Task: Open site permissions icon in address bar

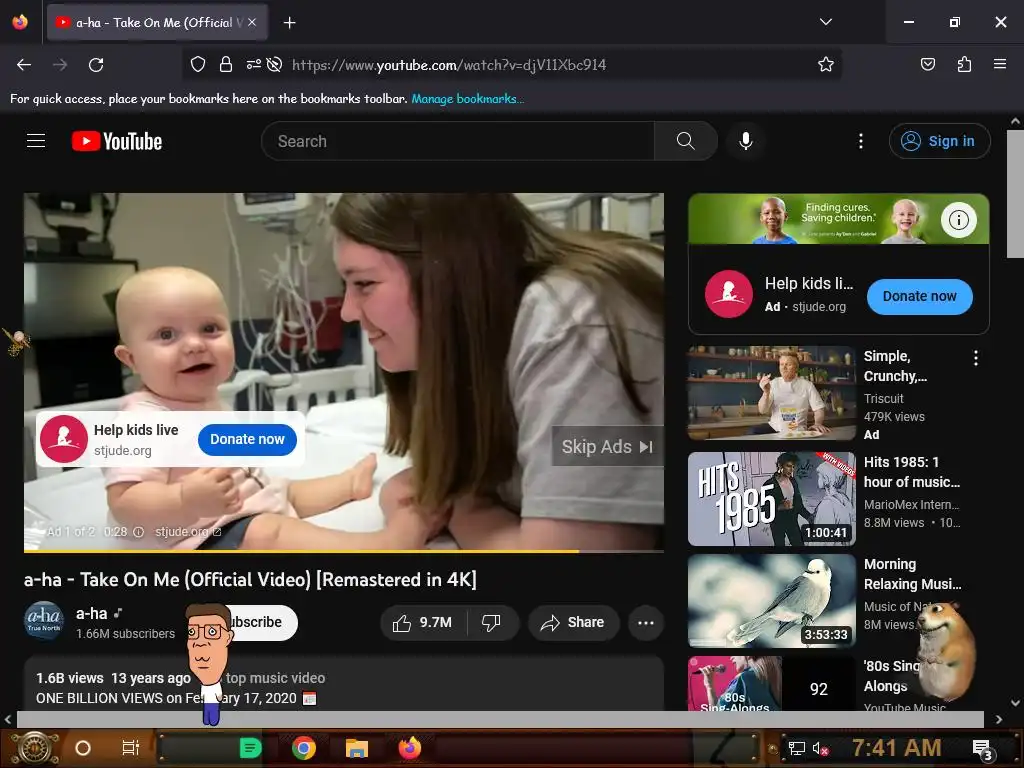Action: tap(253, 64)
